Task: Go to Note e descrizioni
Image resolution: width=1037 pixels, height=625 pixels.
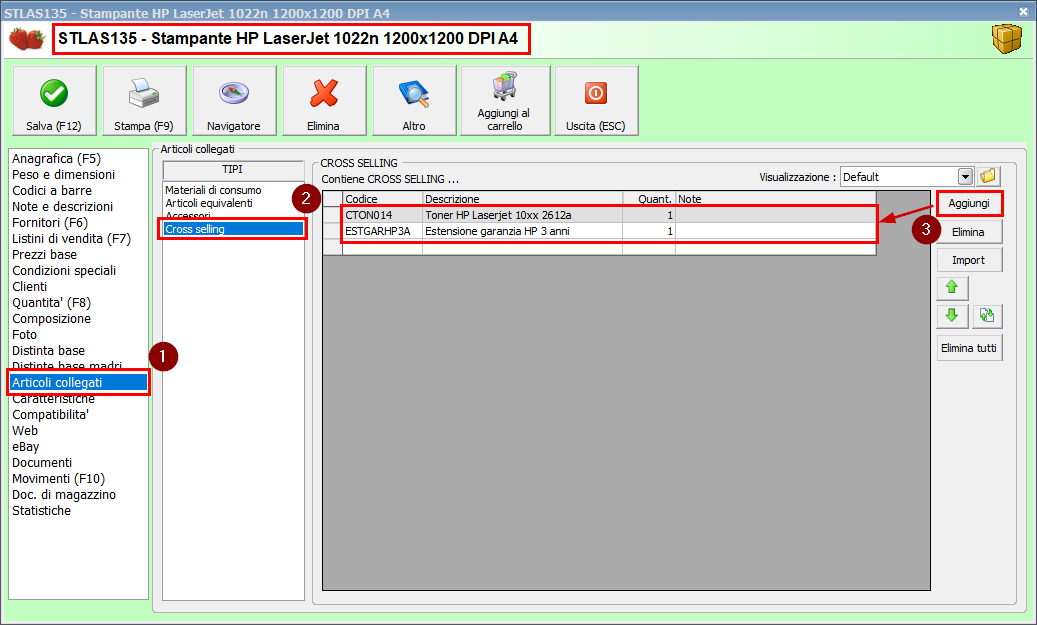Action: [x=63, y=206]
